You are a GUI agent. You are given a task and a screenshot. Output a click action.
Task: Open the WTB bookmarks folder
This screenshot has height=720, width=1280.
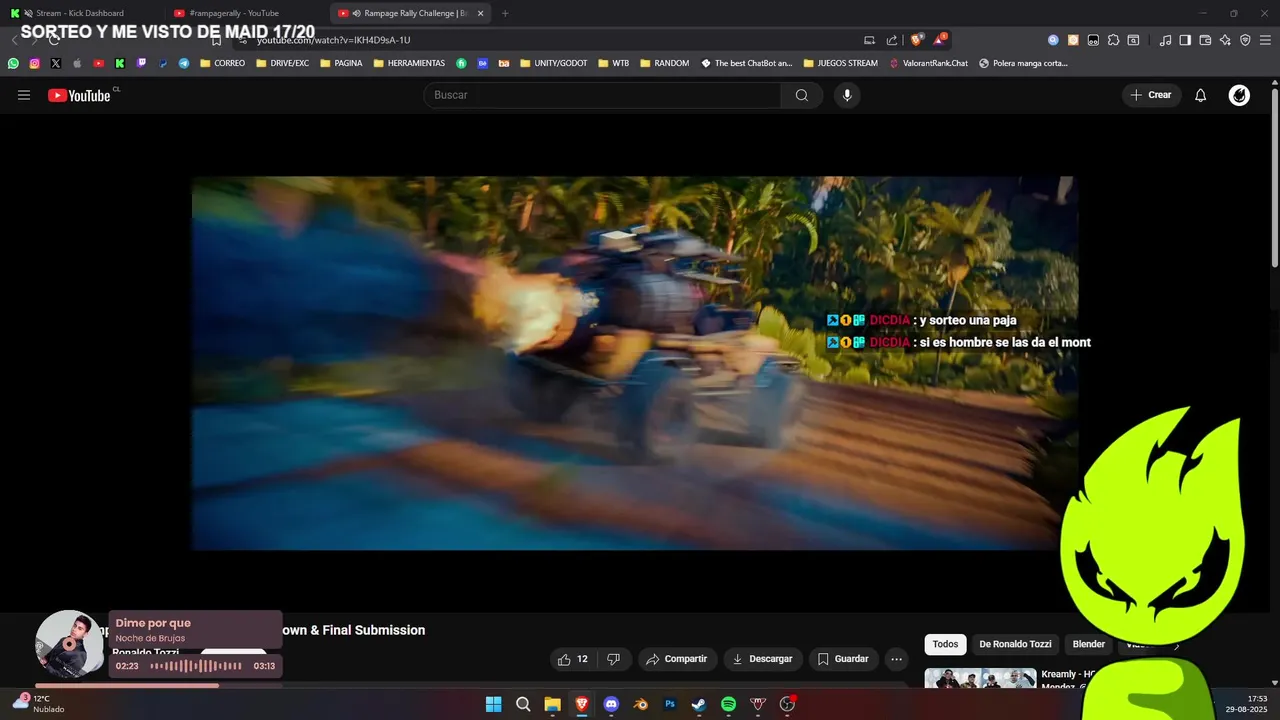tap(613, 63)
